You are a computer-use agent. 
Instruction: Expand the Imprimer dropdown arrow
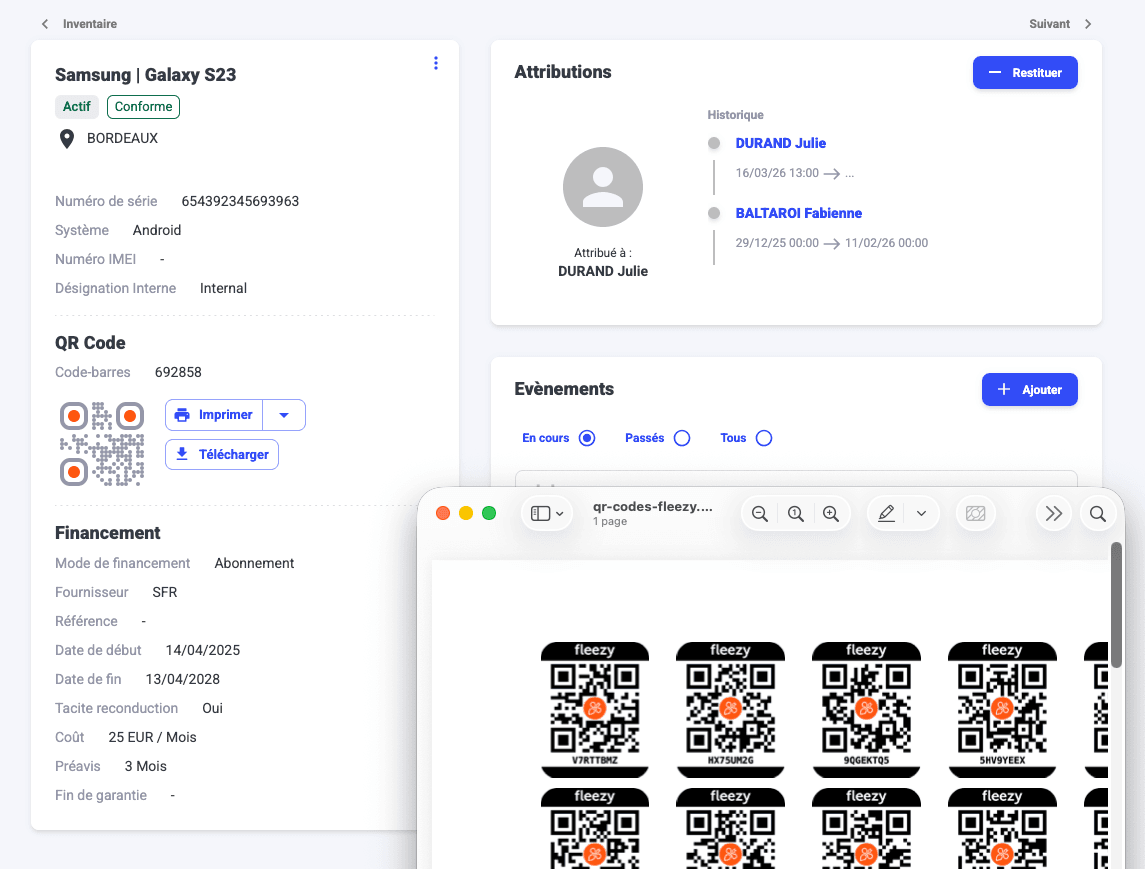click(x=284, y=415)
